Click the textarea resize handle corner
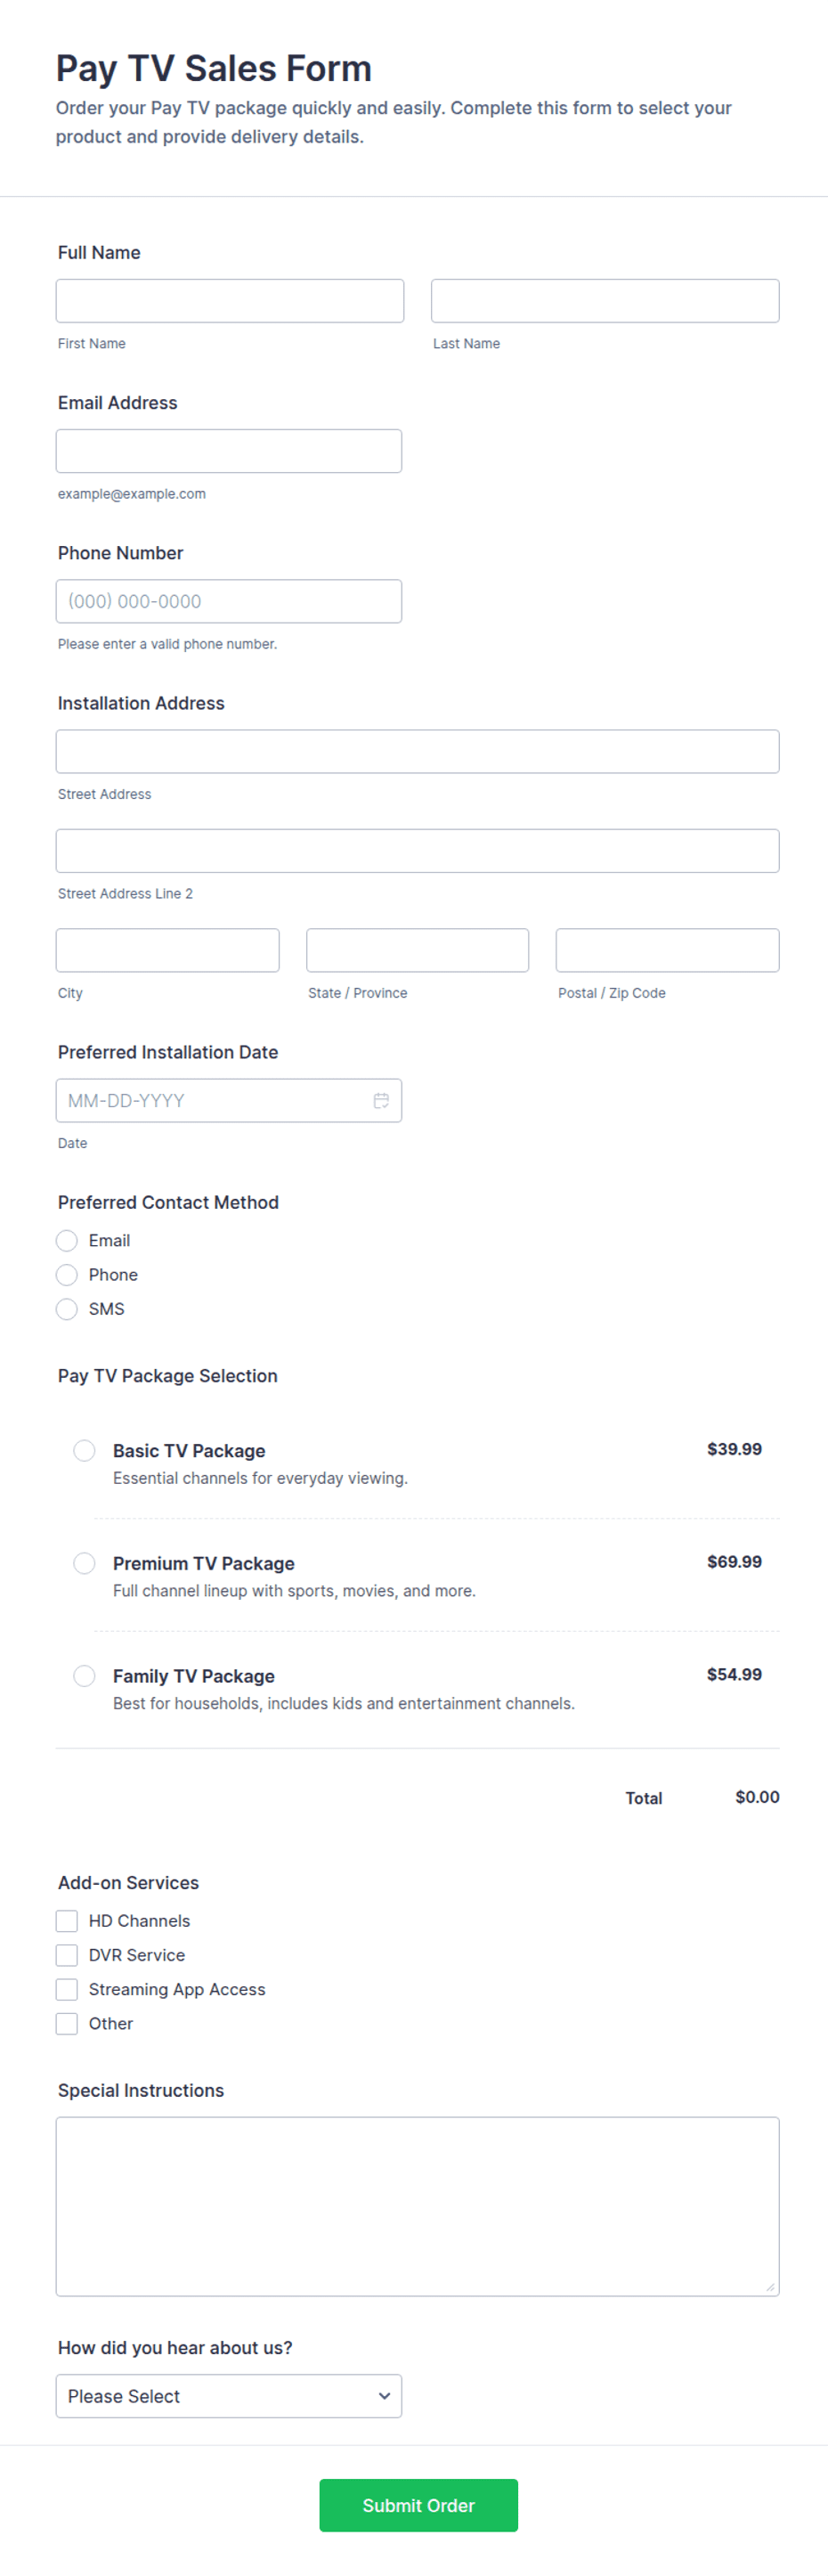Screen dimensions: 828x2576 pos(770,2286)
